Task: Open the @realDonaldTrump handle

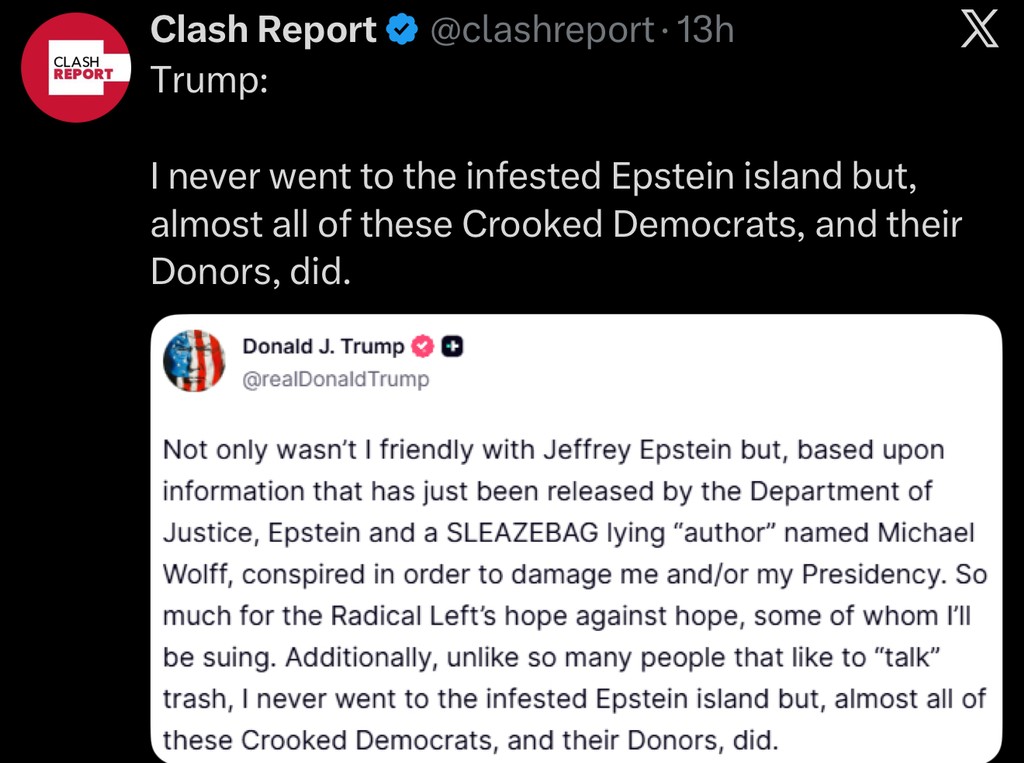Action: pos(336,380)
